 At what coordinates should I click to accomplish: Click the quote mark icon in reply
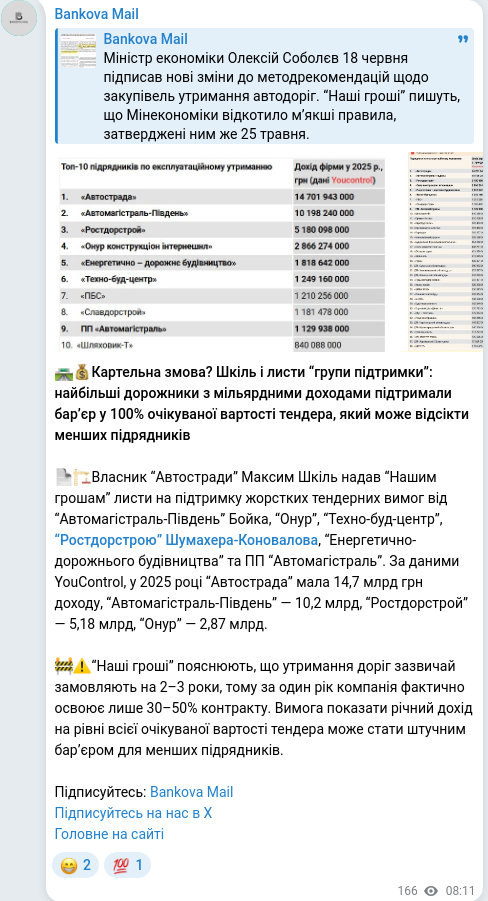[x=463, y=40]
